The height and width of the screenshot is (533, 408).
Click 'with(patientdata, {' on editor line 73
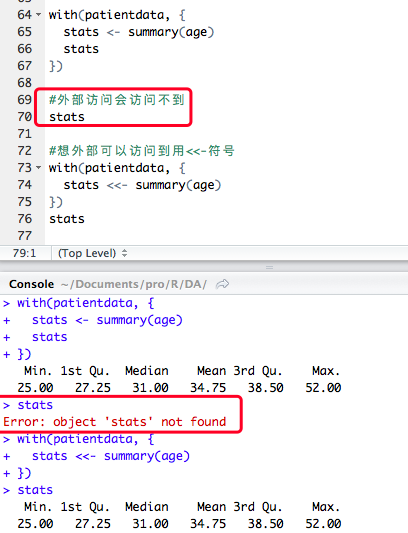(117, 168)
